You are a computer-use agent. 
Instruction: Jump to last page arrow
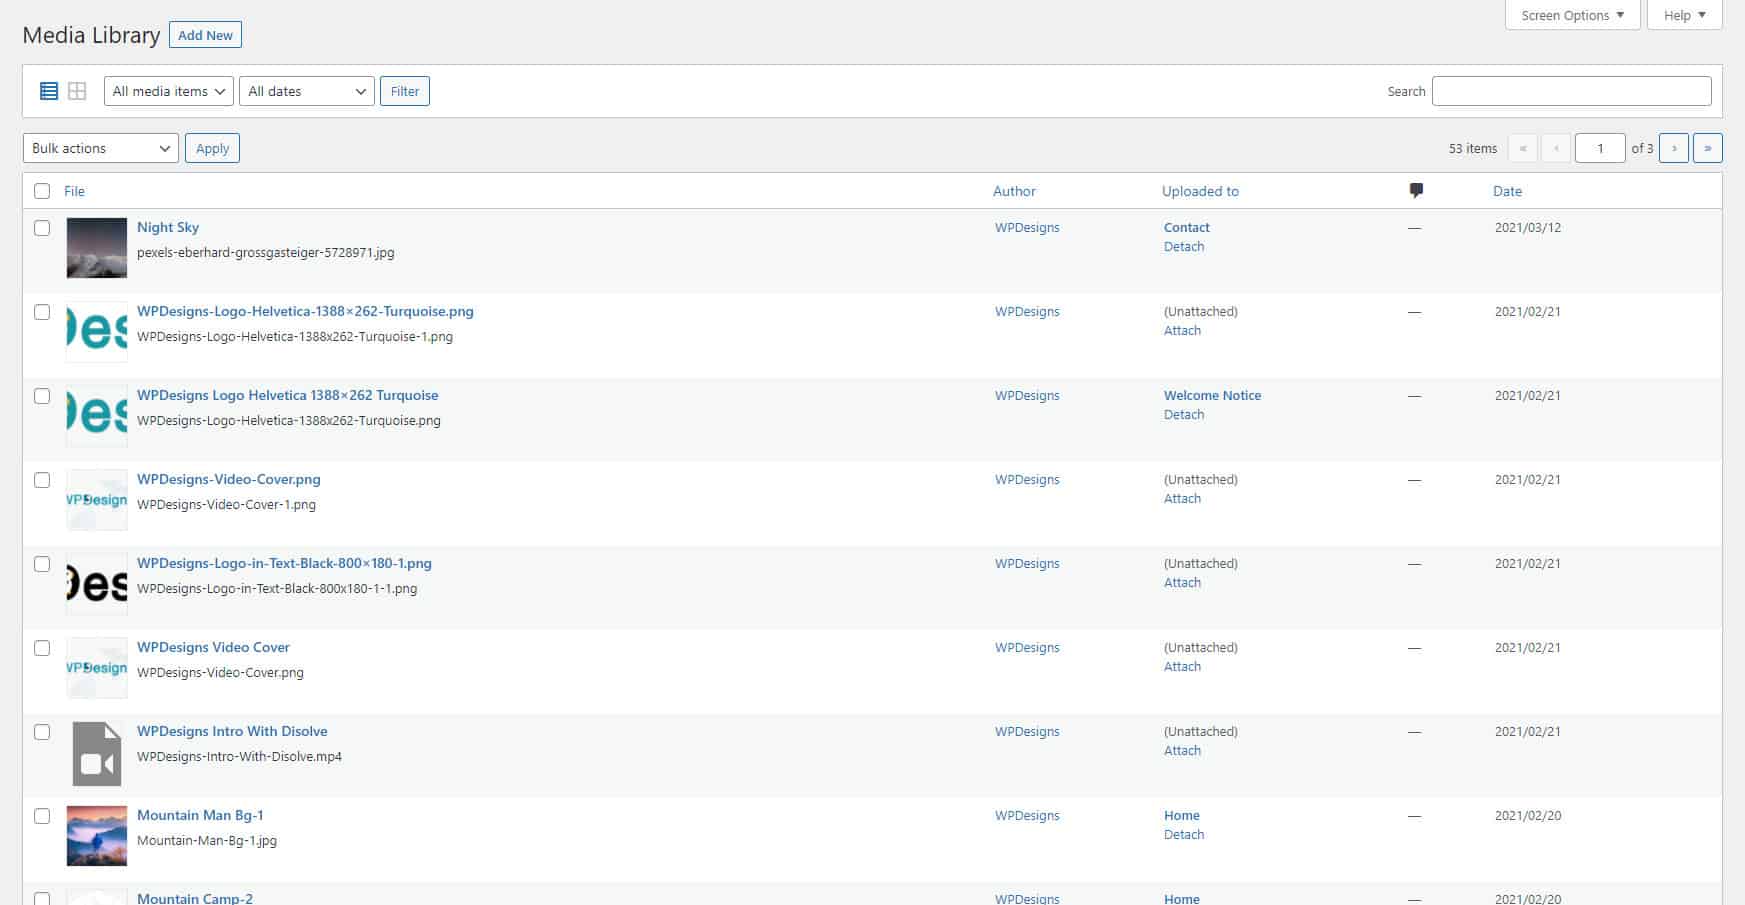pyautogui.click(x=1707, y=148)
